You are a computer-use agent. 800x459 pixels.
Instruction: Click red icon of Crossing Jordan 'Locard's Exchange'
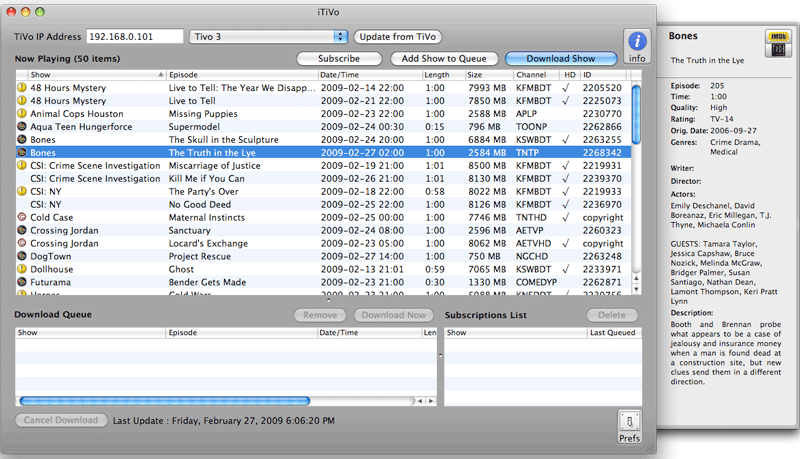point(21,243)
